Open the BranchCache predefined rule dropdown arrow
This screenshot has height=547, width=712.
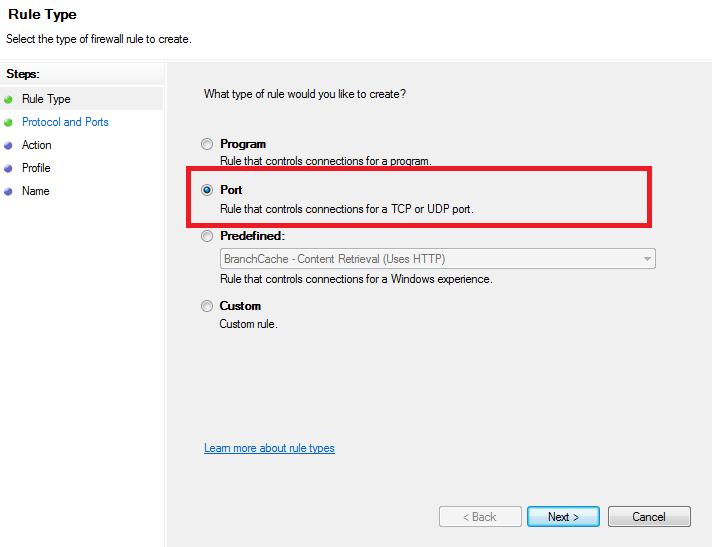pos(647,259)
